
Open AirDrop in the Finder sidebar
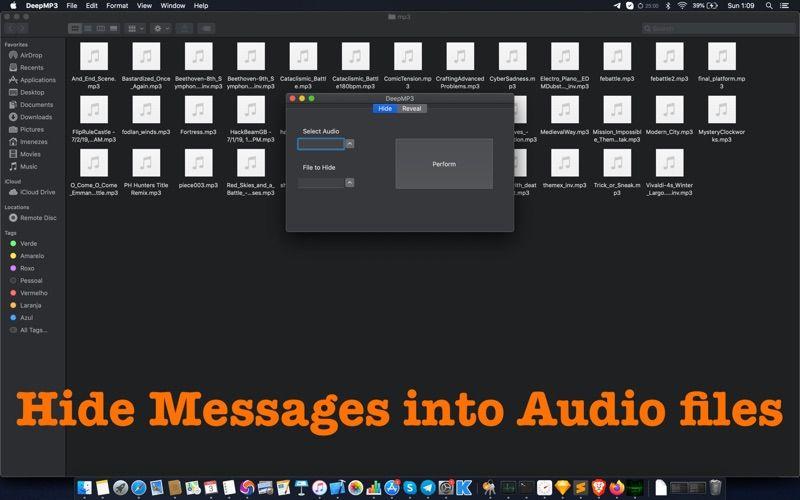coord(30,56)
